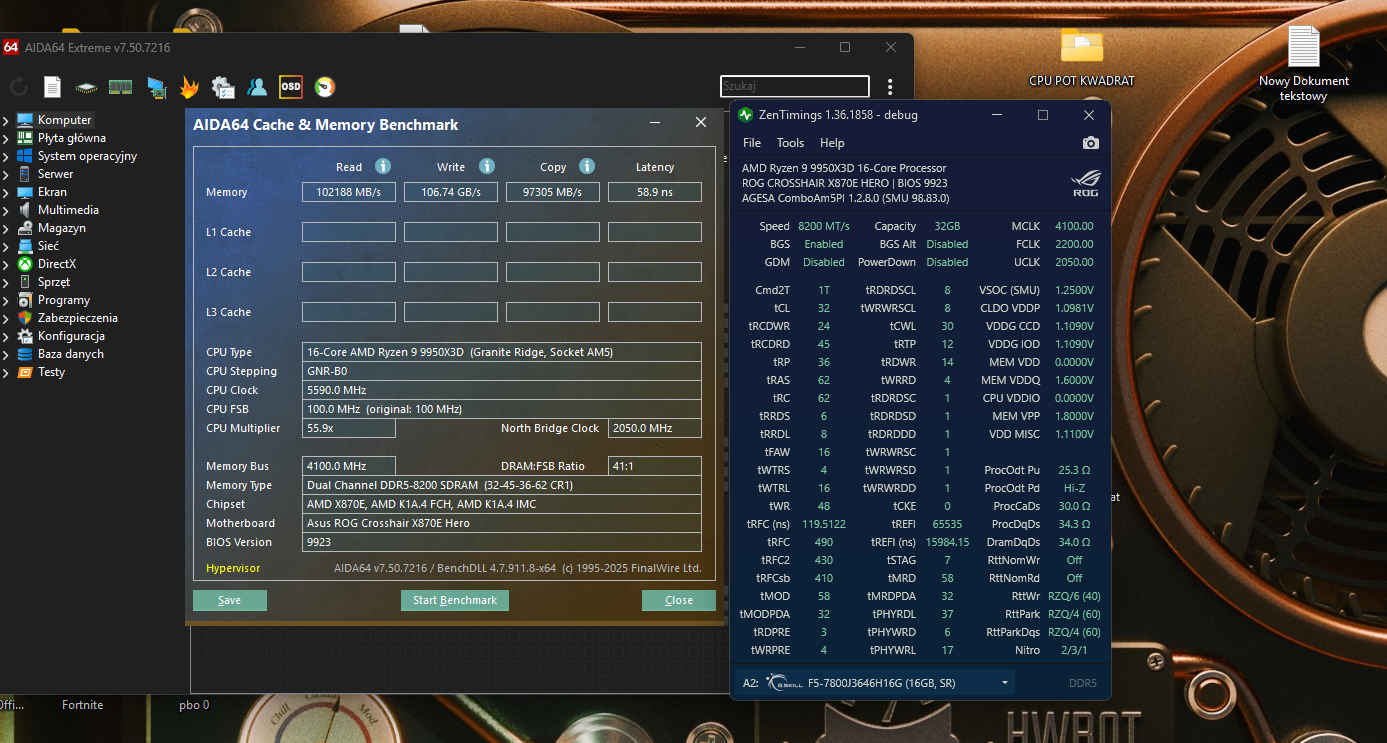
Task: Click the memory module toolbar icon
Action: (121, 87)
